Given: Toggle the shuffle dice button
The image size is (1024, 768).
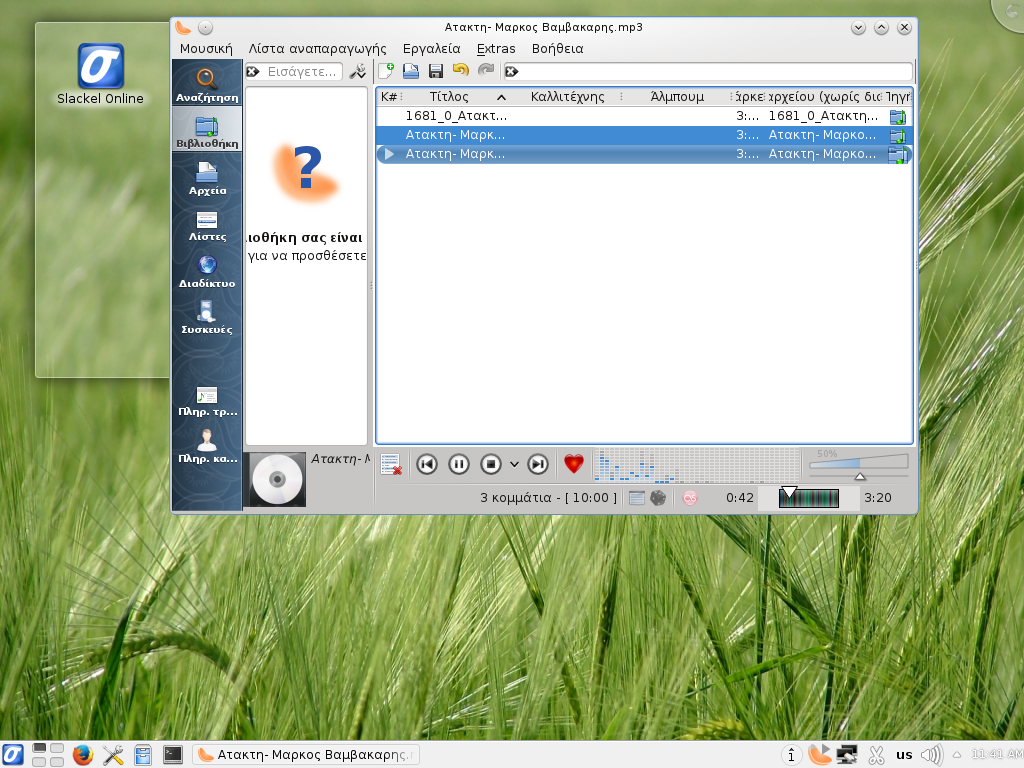Looking at the screenshot, I should (x=658, y=498).
